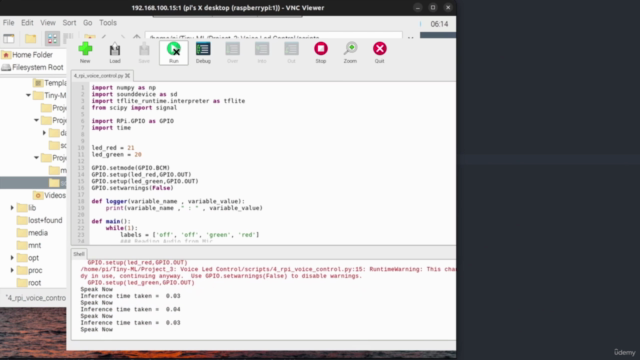Image resolution: width=640 pixels, height=360 pixels.
Task: Click the Zoom toolbar icon
Action: (350, 53)
